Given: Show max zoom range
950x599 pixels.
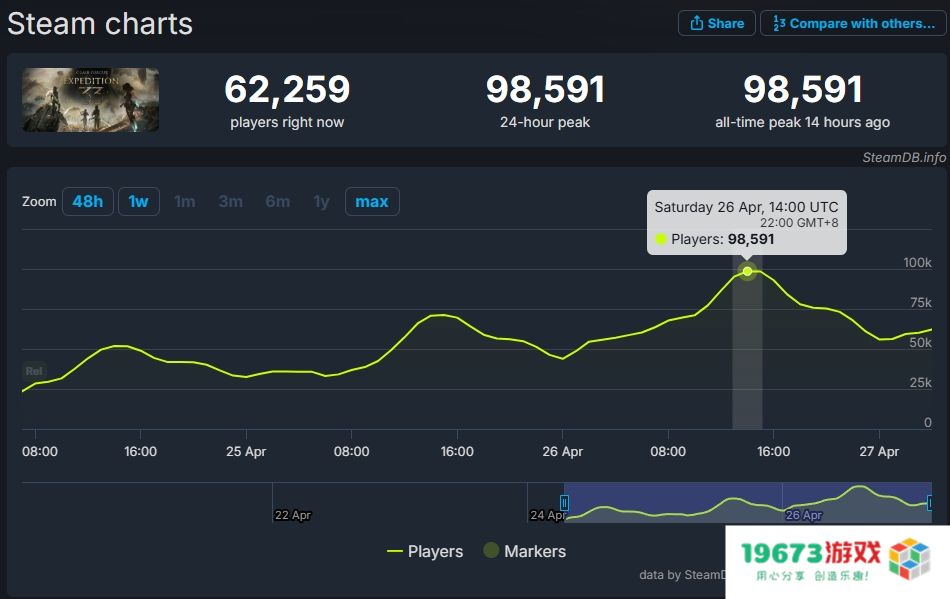Looking at the screenshot, I should coord(371,201).
